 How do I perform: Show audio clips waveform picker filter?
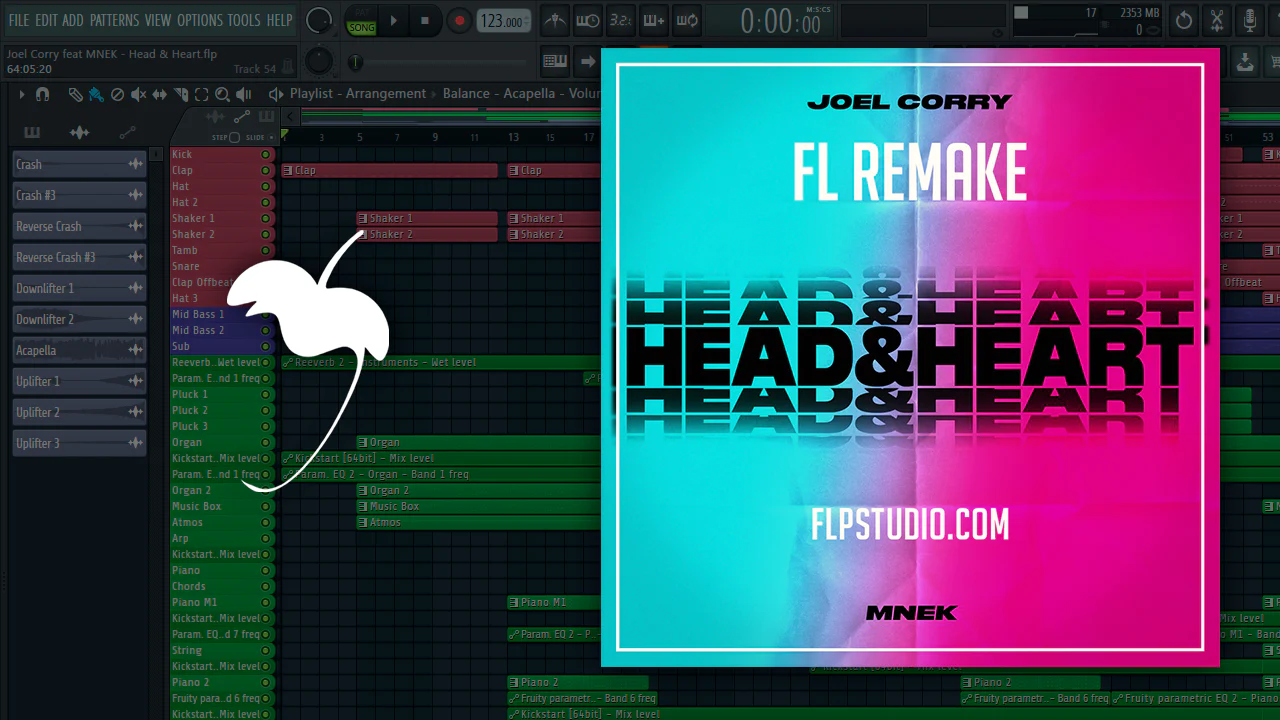(x=79, y=132)
